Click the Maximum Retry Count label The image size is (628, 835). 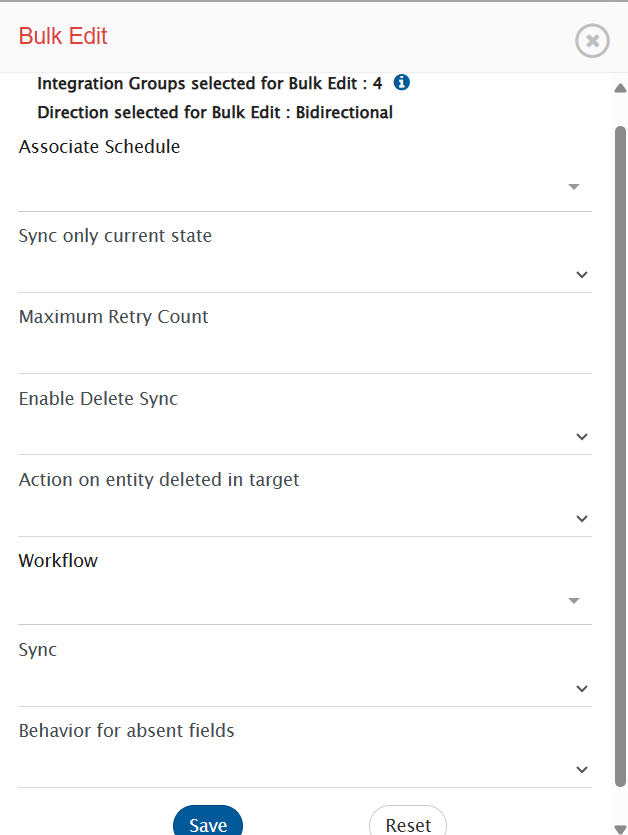coord(114,317)
